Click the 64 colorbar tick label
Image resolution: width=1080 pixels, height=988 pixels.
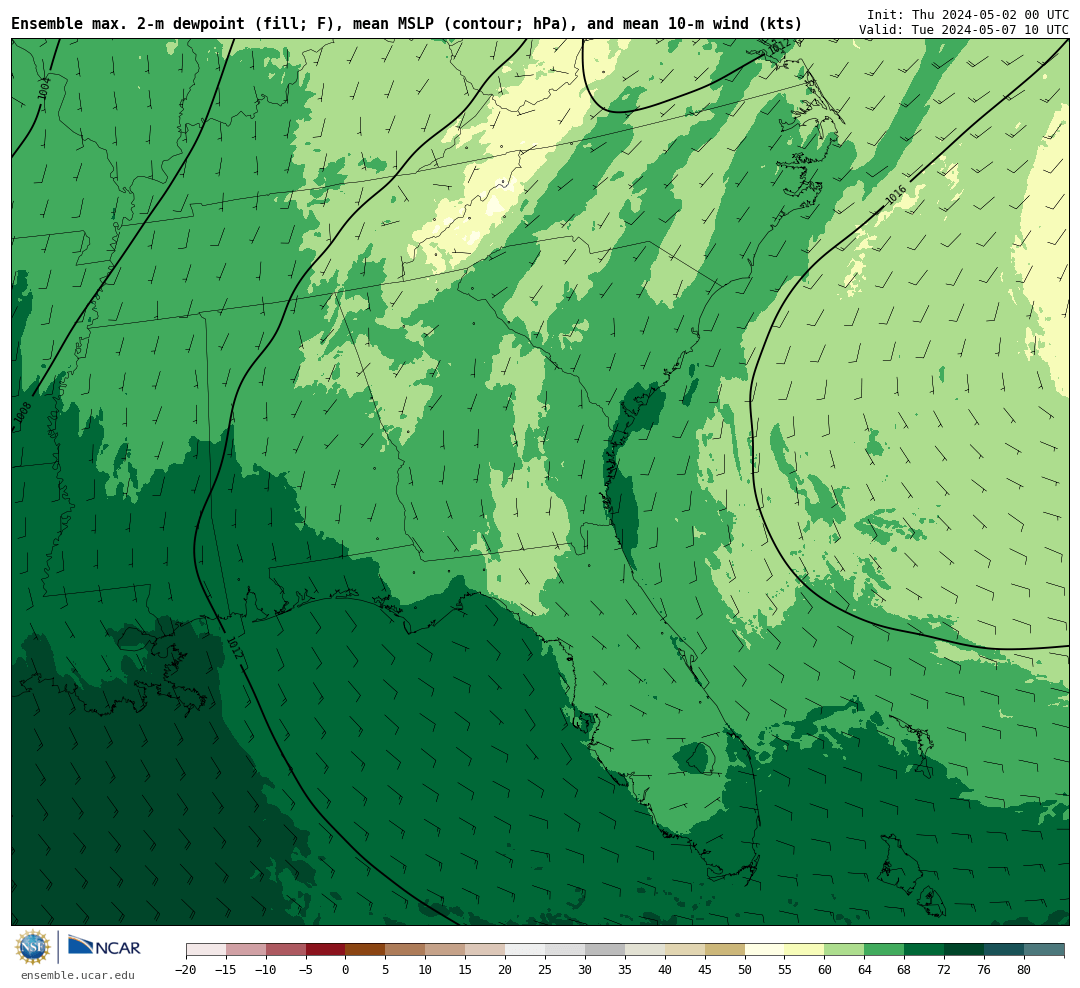(865, 970)
